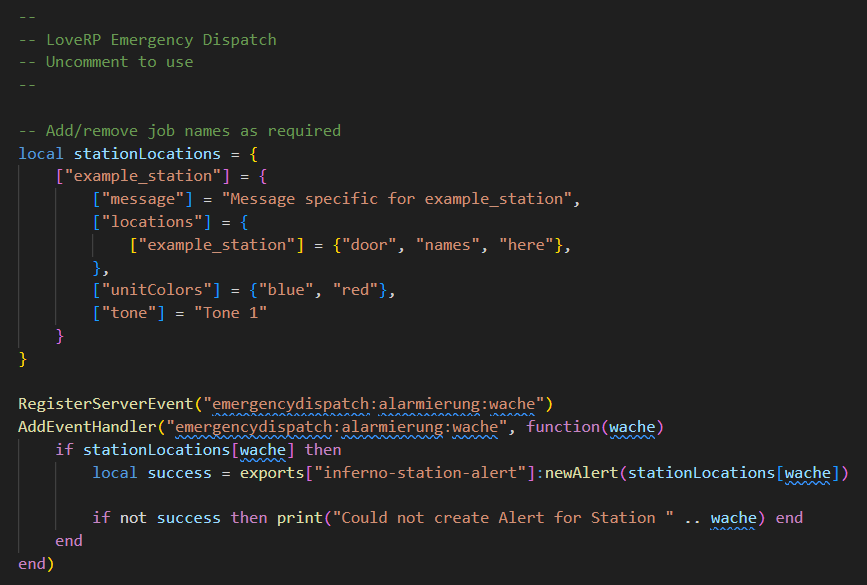Click the string "Message specific for example_station"
This screenshot has width=867, height=585.
click(396, 199)
